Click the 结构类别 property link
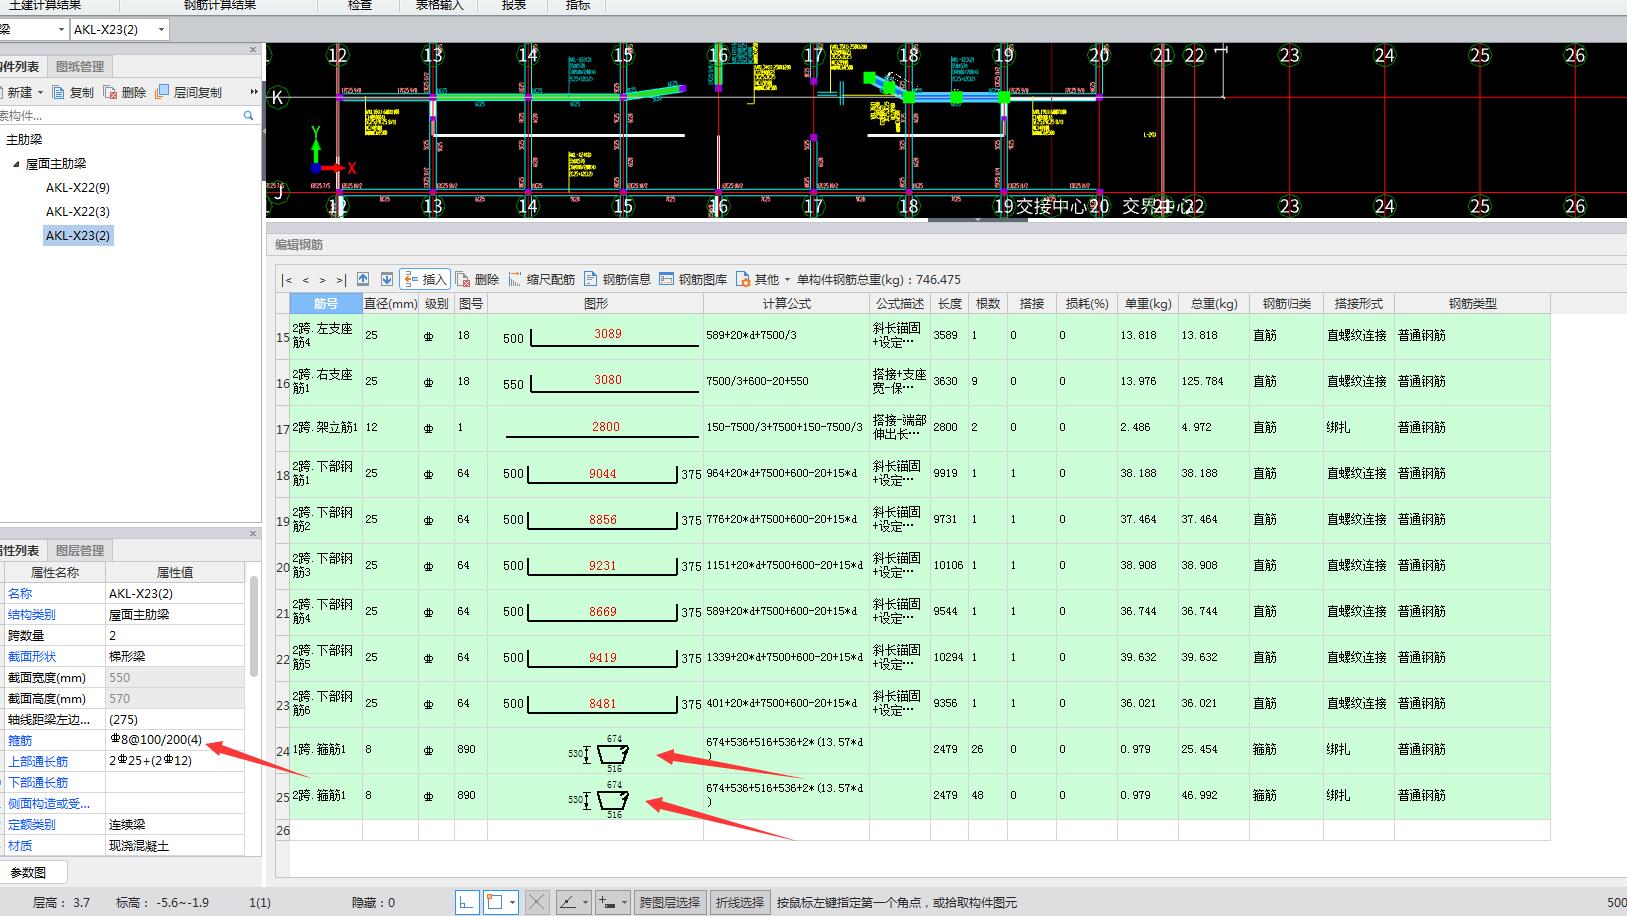The image size is (1627, 916). coord(32,615)
